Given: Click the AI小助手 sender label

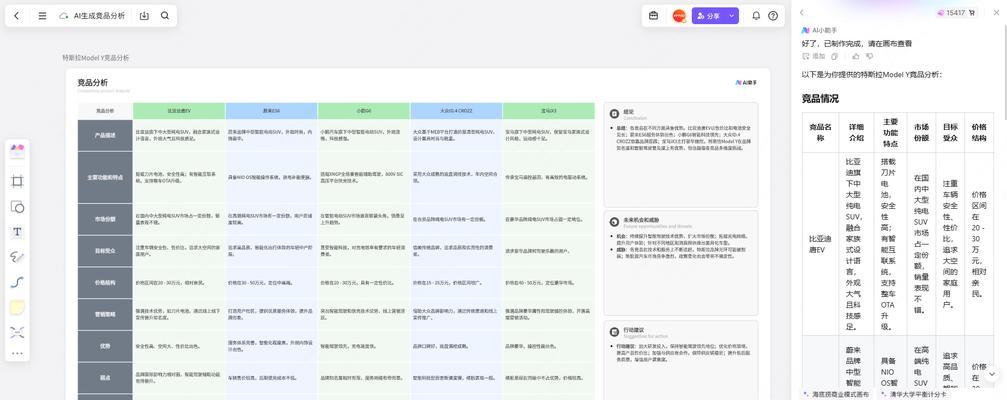Looking at the screenshot, I should point(825,30).
